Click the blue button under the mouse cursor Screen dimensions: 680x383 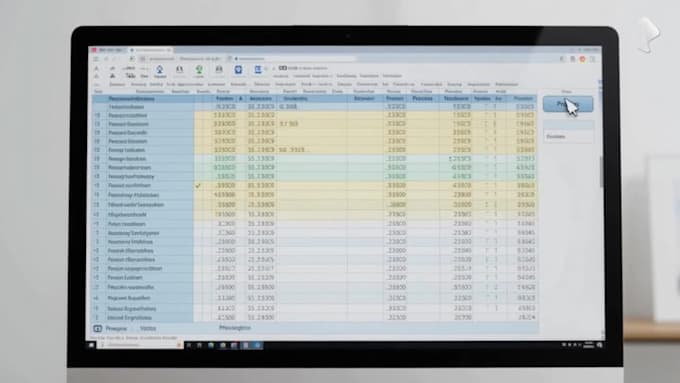(x=568, y=104)
